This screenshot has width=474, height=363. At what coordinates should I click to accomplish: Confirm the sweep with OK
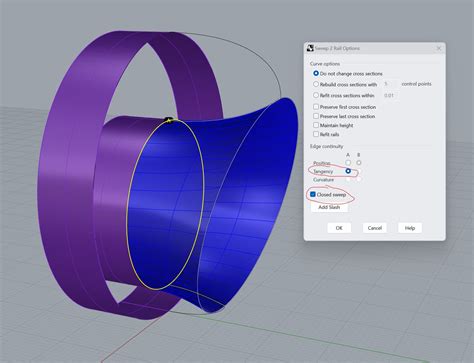pyautogui.click(x=339, y=228)
